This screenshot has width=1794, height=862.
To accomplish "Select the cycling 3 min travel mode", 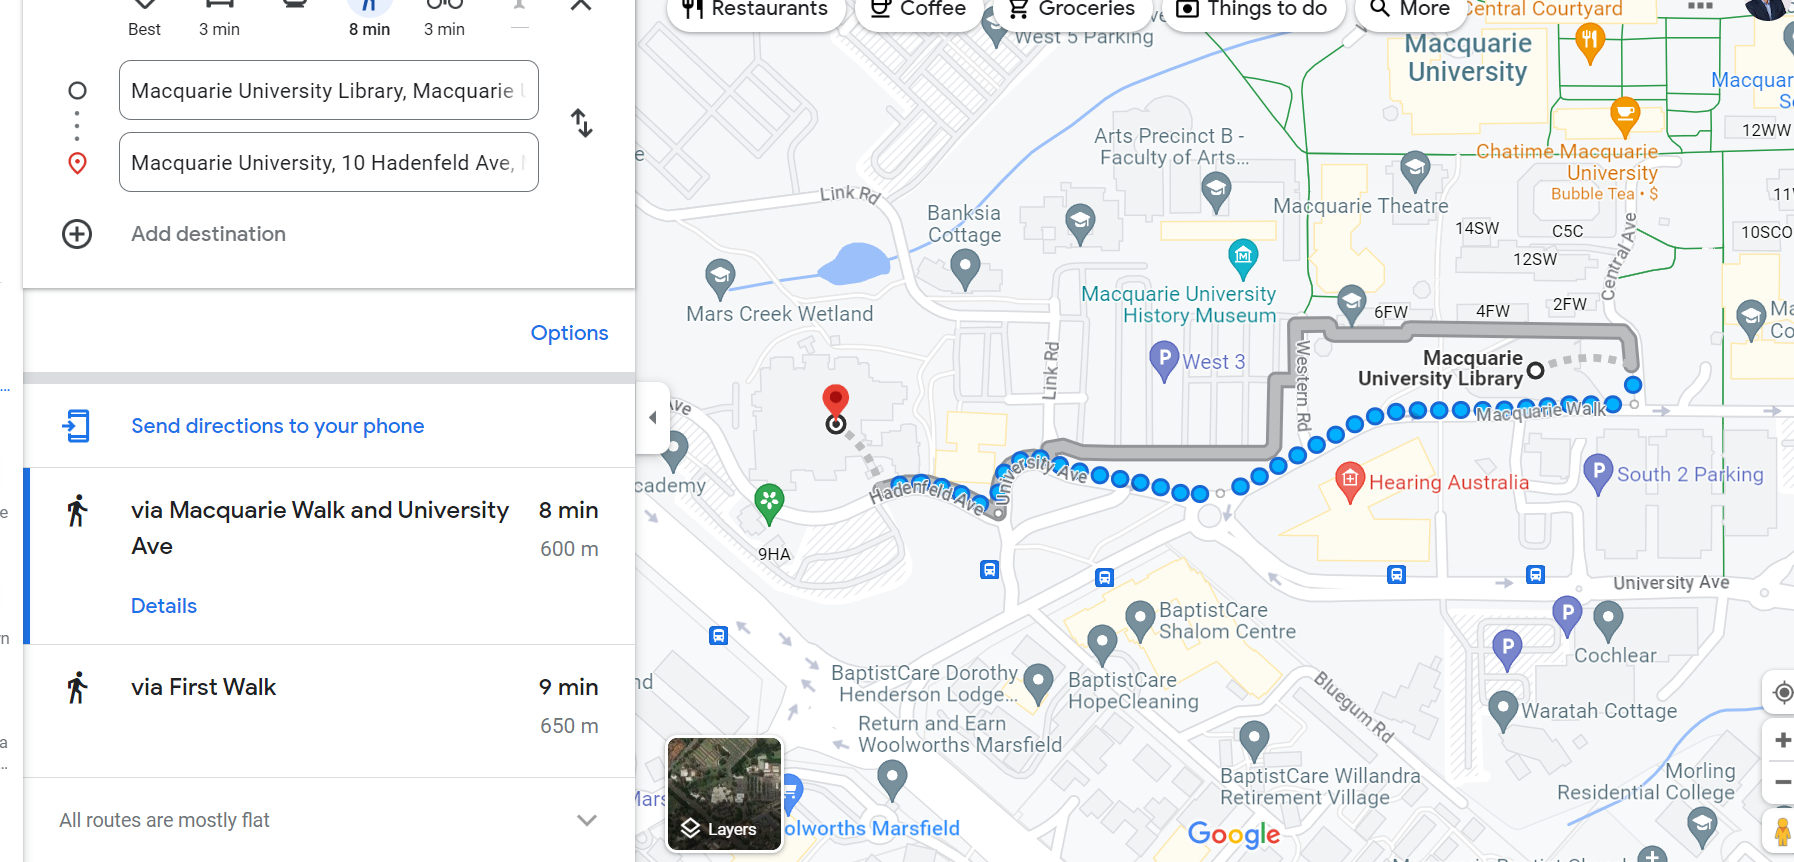I will [444, 19].
